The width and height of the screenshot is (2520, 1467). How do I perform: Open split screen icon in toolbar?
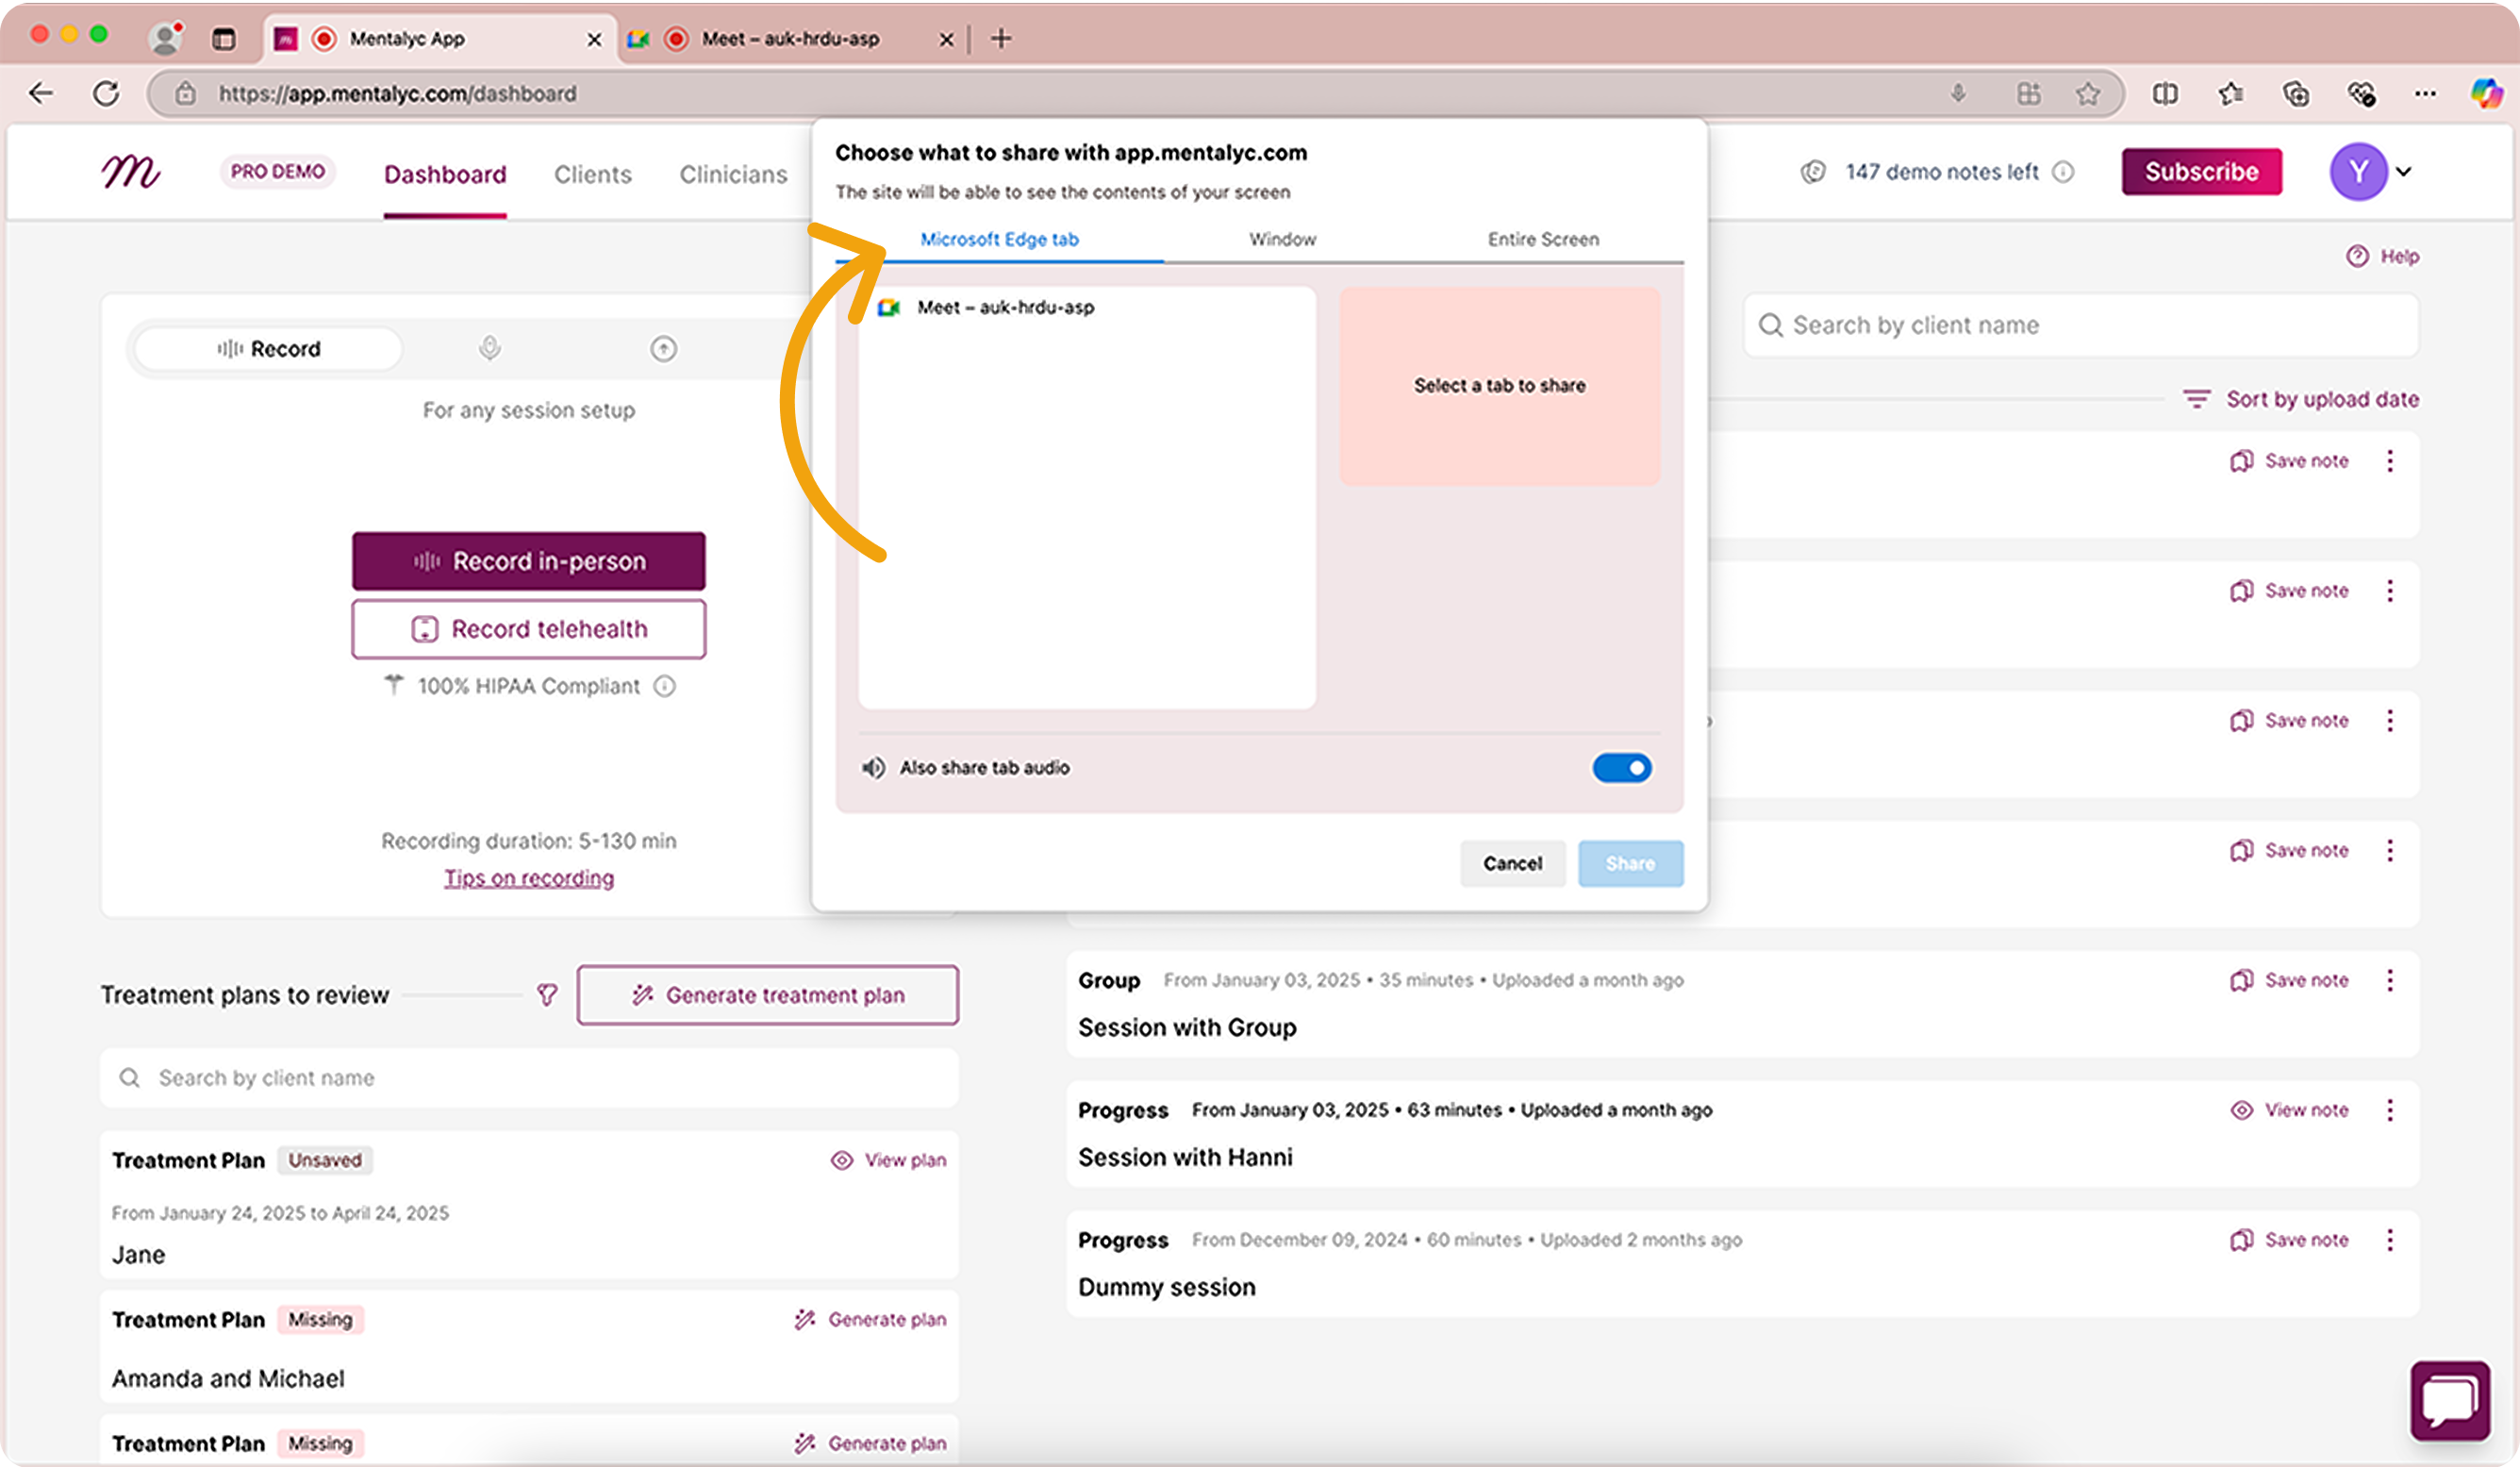pos(2165,94)
